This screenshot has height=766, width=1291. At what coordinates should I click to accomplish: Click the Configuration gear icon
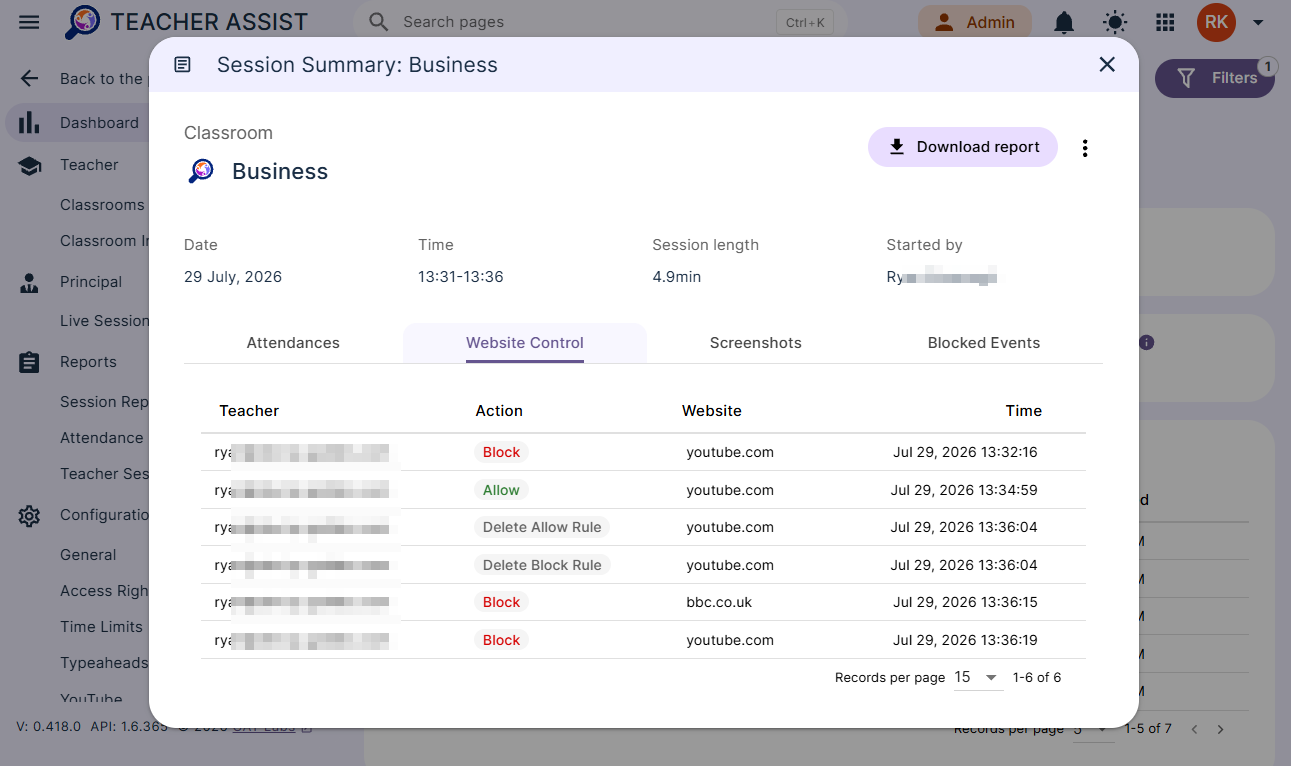point(29,516)
